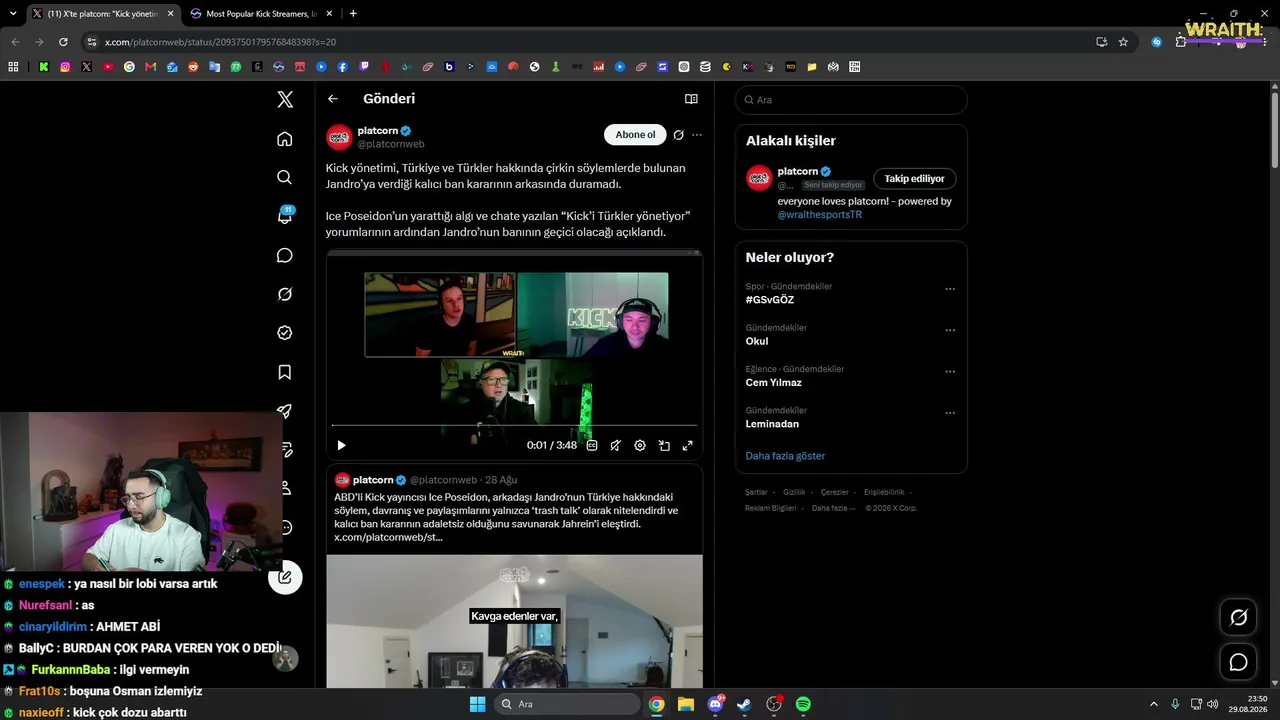
Task: Seek on the video progress bar
Action: click(514, 426)
